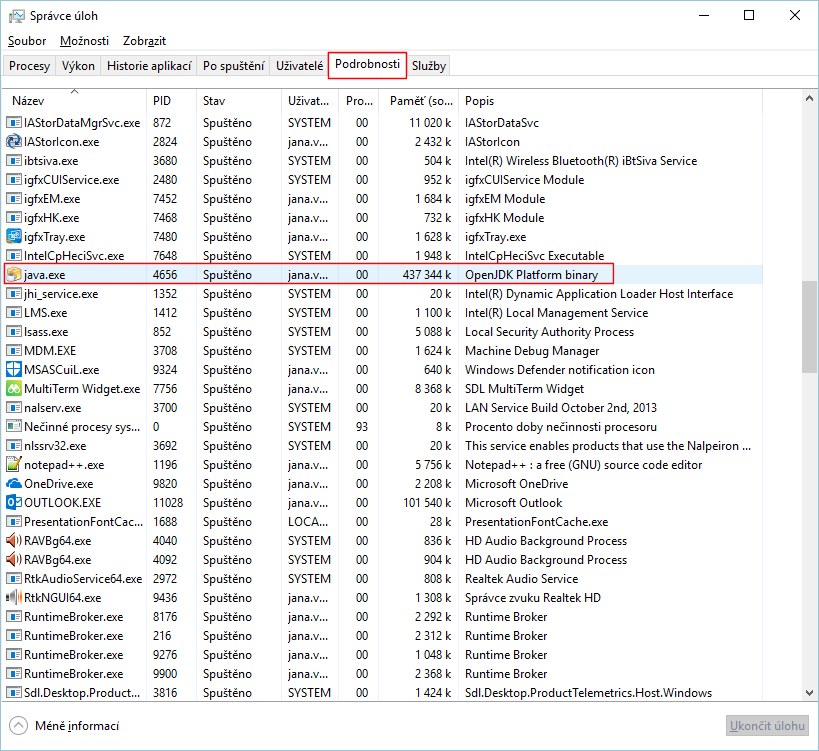Click the igfxCUIService.exe process icon
The width and height of the screenshot is (819, 751).
point(14,180)
